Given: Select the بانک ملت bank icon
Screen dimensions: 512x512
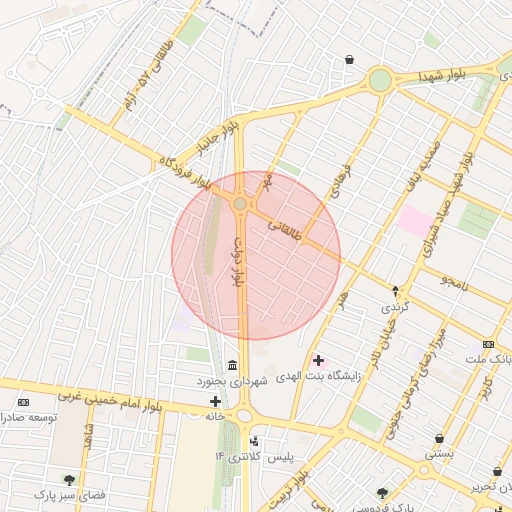Looking at the screenshot, I should (x=488, y=344).
